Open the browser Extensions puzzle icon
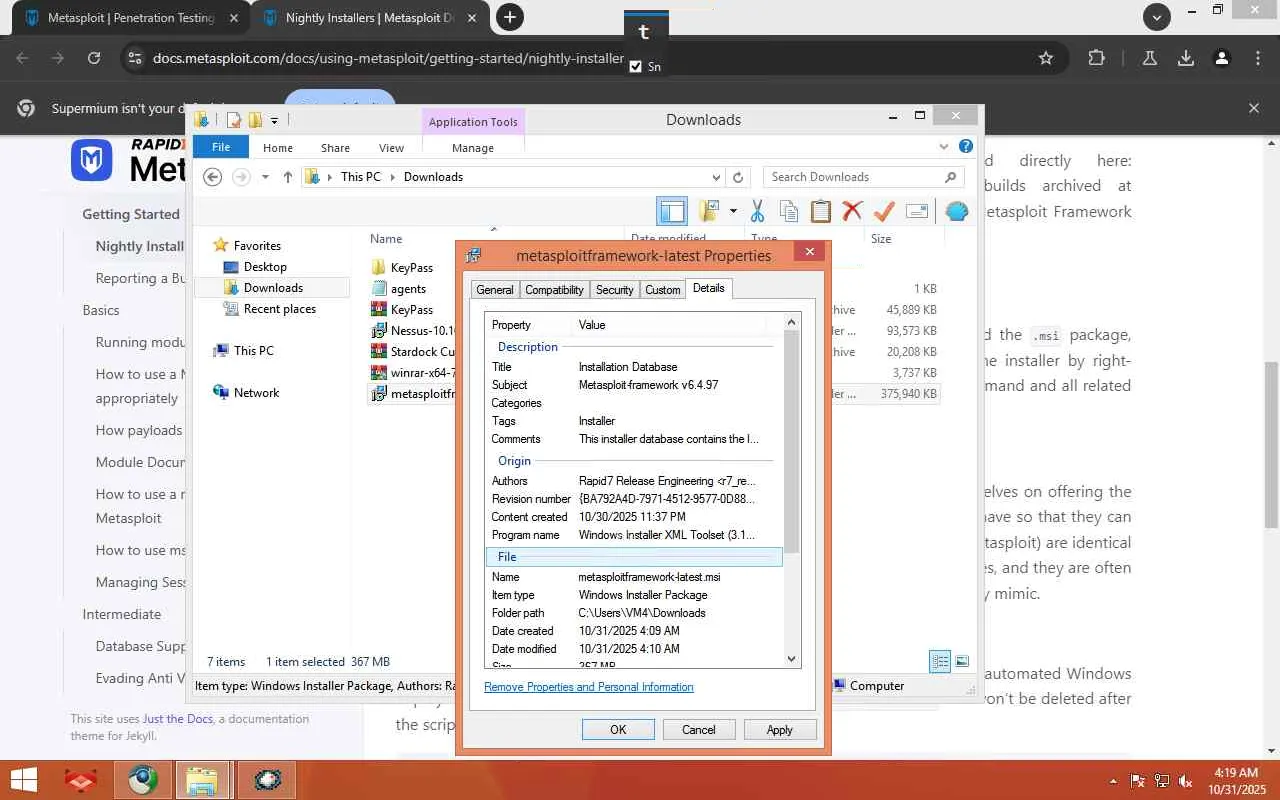1280x800 pixels. 1096,58
